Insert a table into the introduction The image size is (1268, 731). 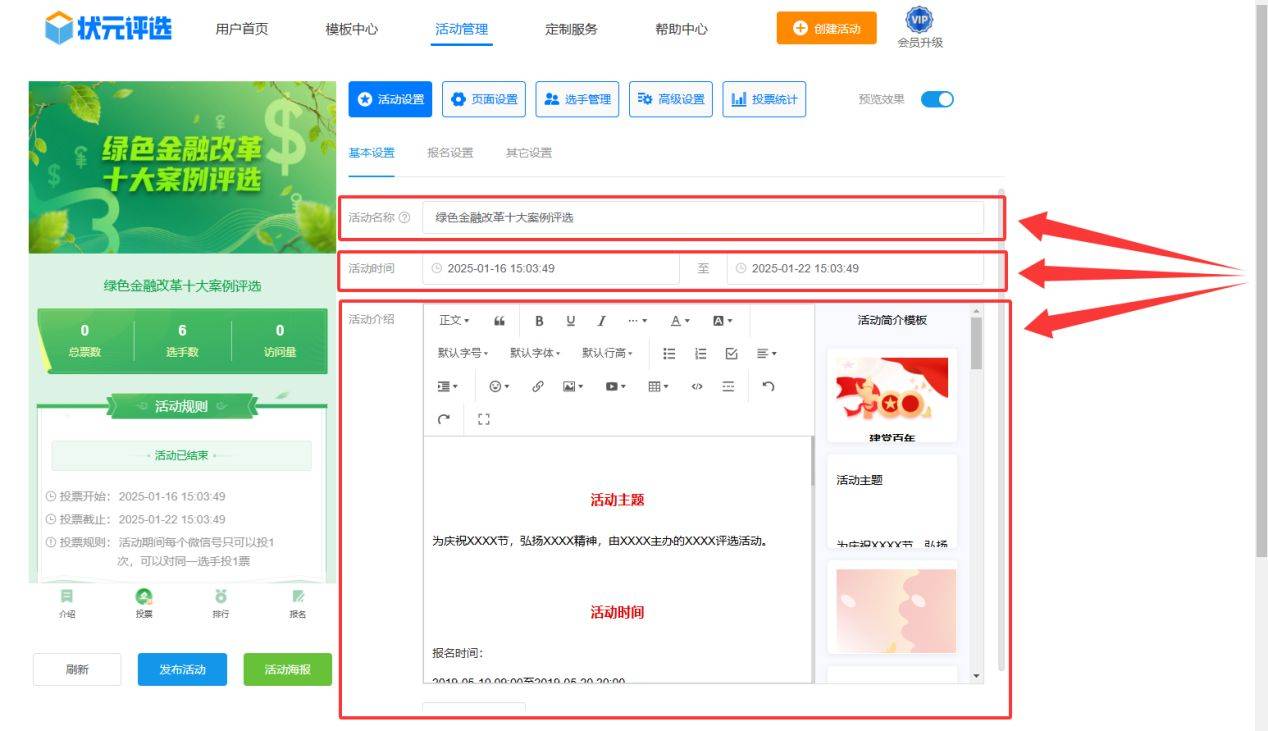click(655, 386)
